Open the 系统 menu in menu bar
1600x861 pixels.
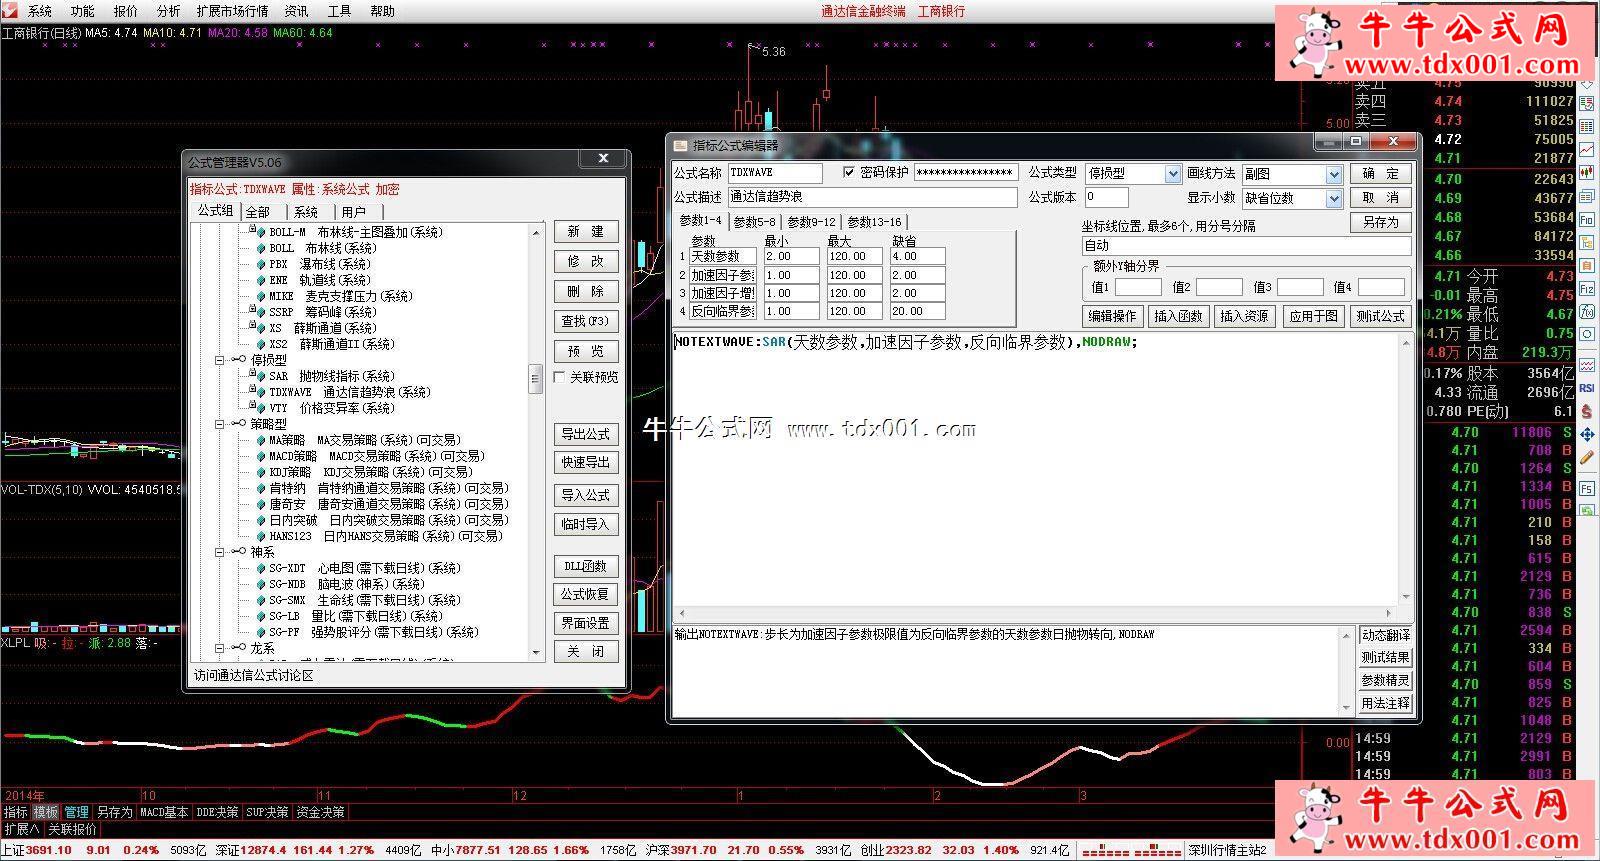point(40,11)
